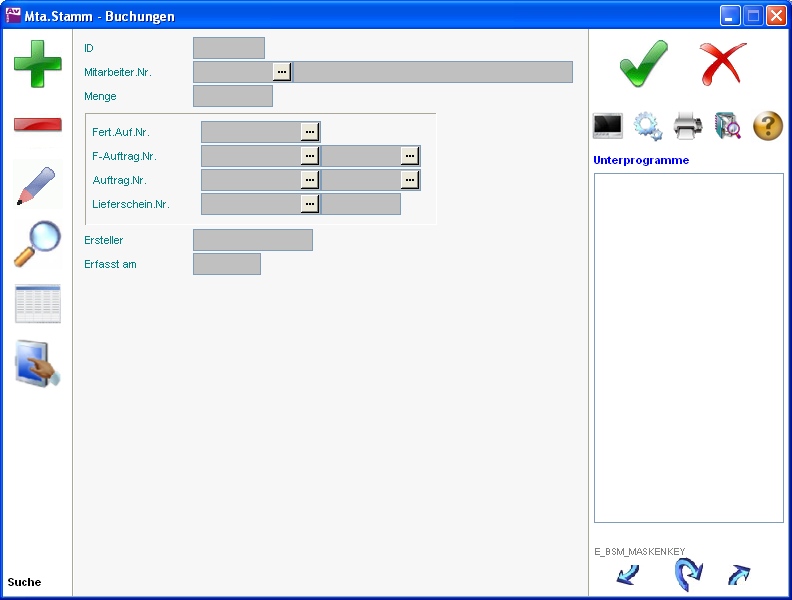Open the table list view icon

[37, 304]
